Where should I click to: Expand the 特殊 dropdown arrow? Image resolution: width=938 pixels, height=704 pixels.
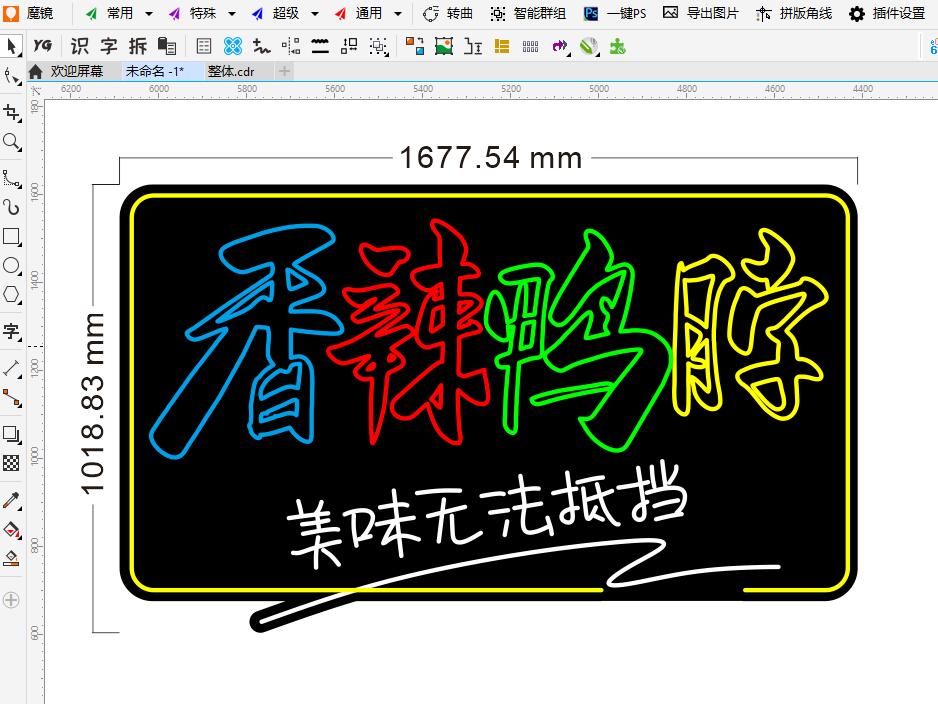click(232, 13)
